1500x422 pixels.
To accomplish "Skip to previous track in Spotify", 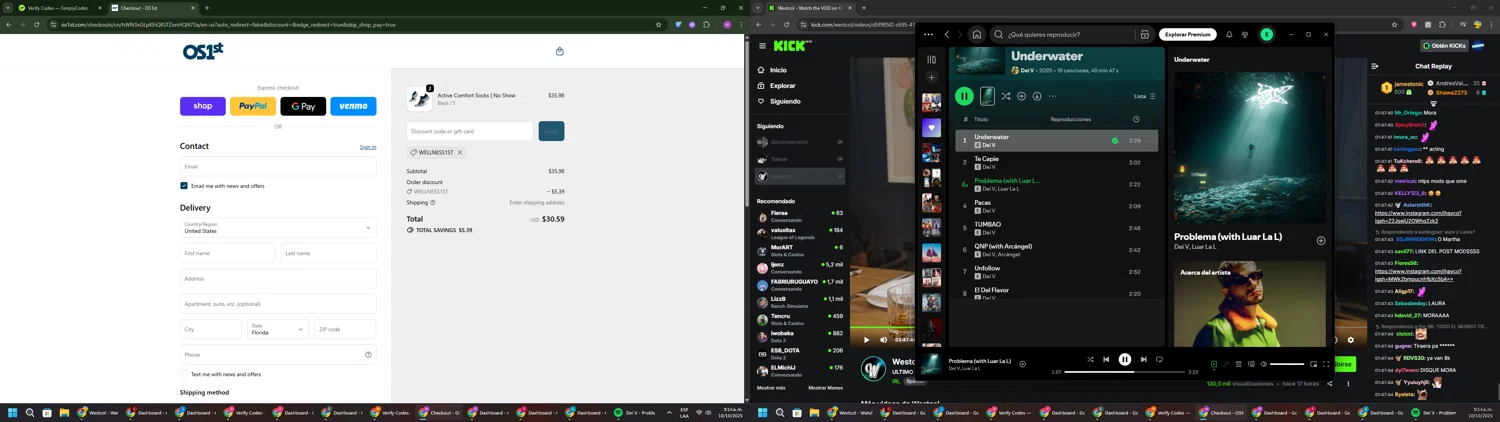I will [x=1106, y=359].
